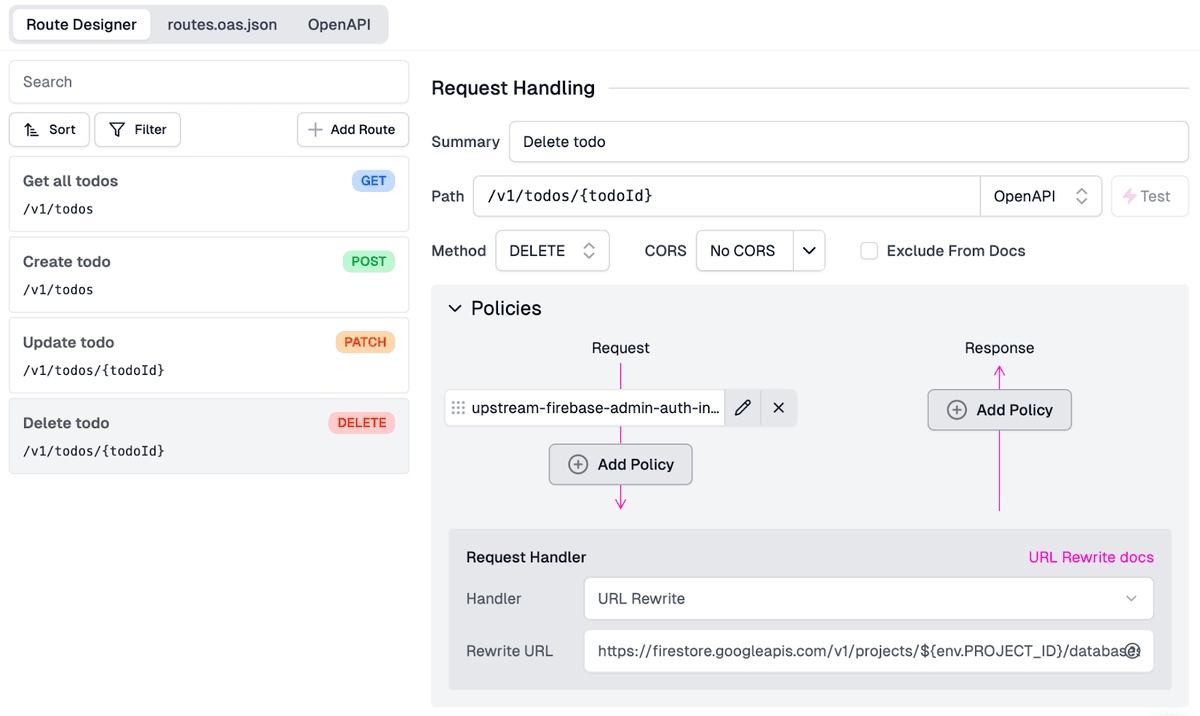Click the @ icon in the Rewrite URL field
1200x716 pixels.
pos(1131,650)
